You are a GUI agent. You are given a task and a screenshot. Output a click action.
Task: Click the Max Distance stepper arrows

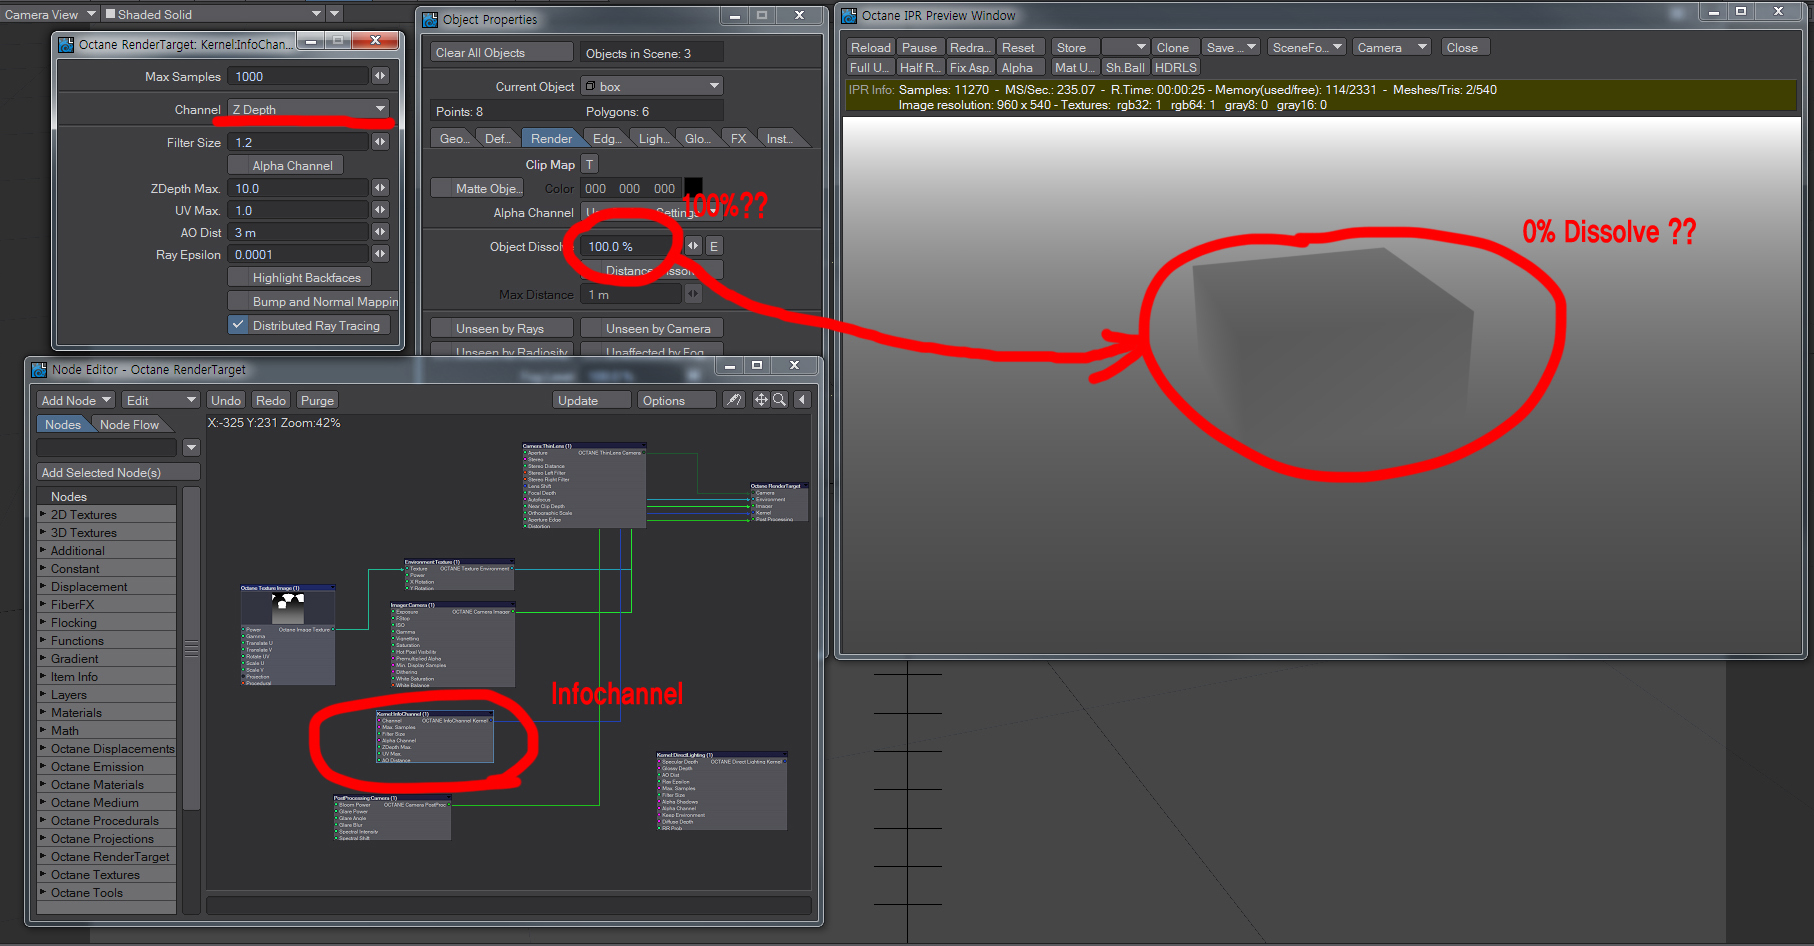(x=693, y=294)
